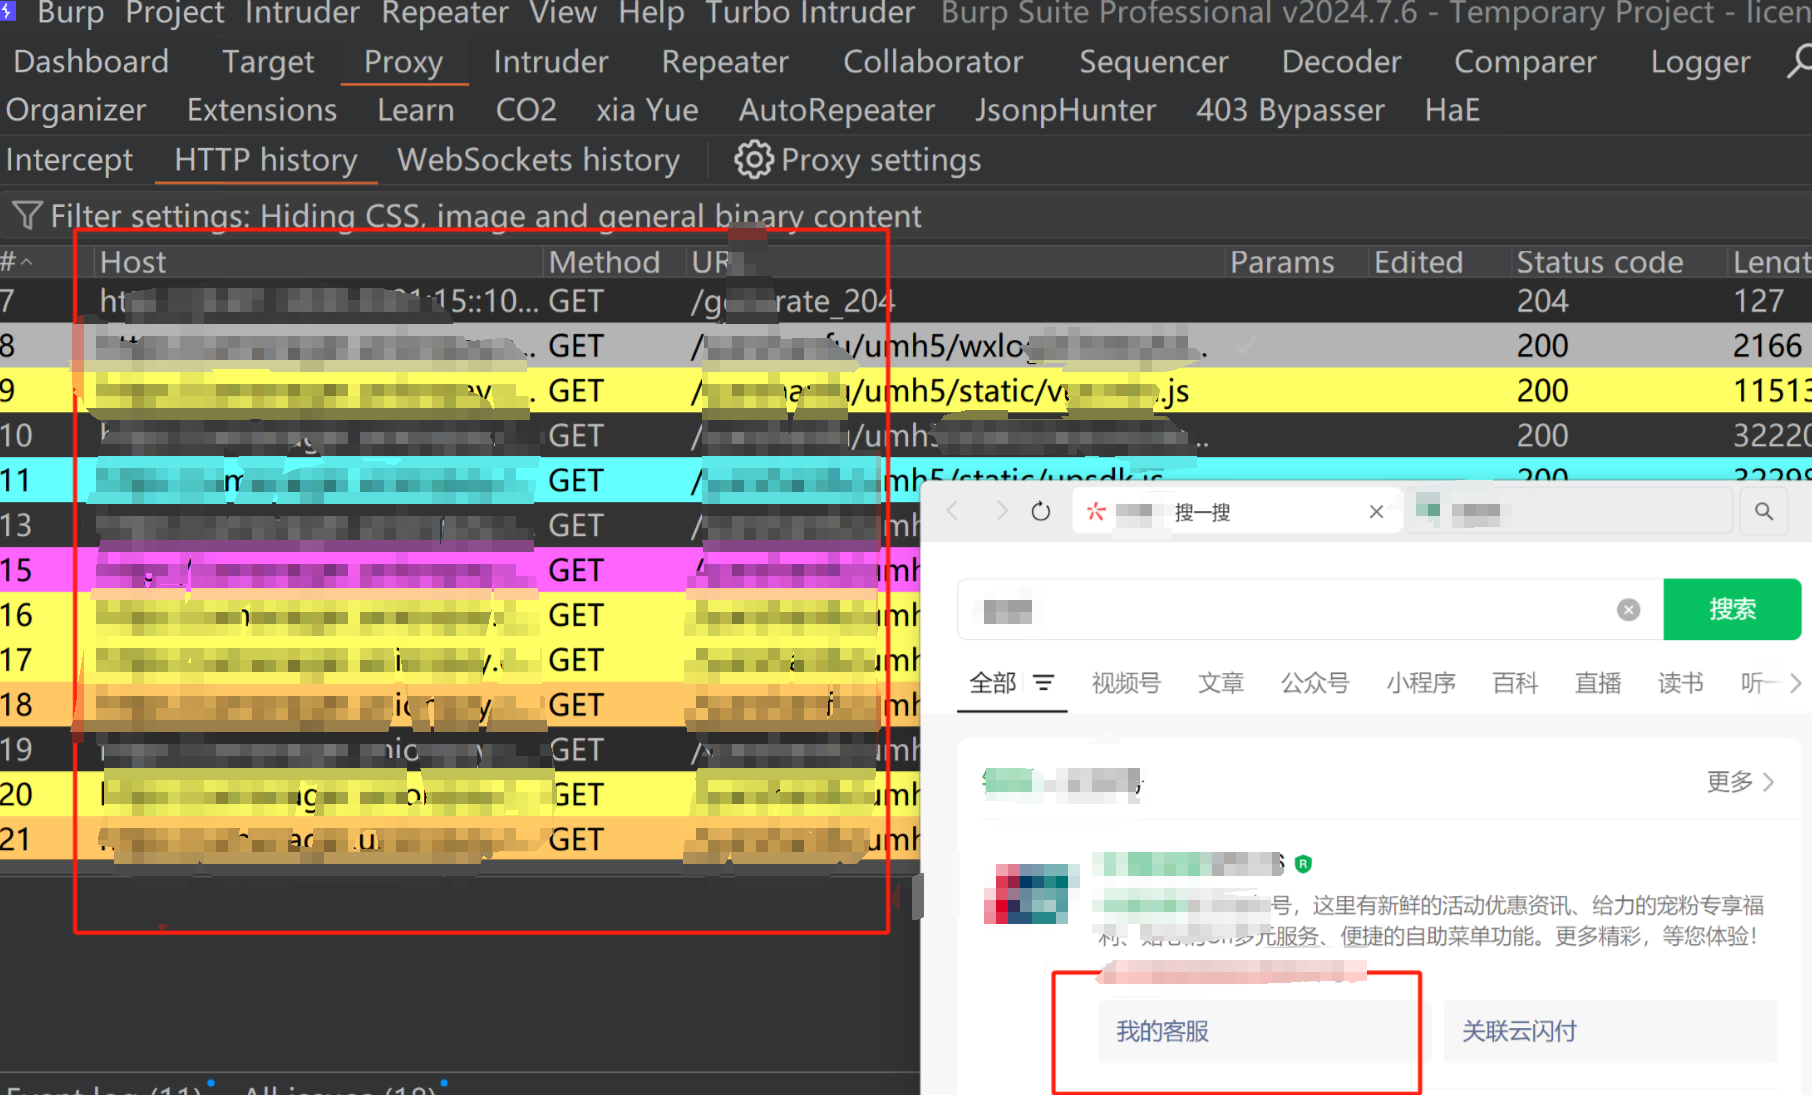This screenshot has width=1812, height=1095.
Task: Switch to the Intercept sub-tab
Action: [69, 160]
